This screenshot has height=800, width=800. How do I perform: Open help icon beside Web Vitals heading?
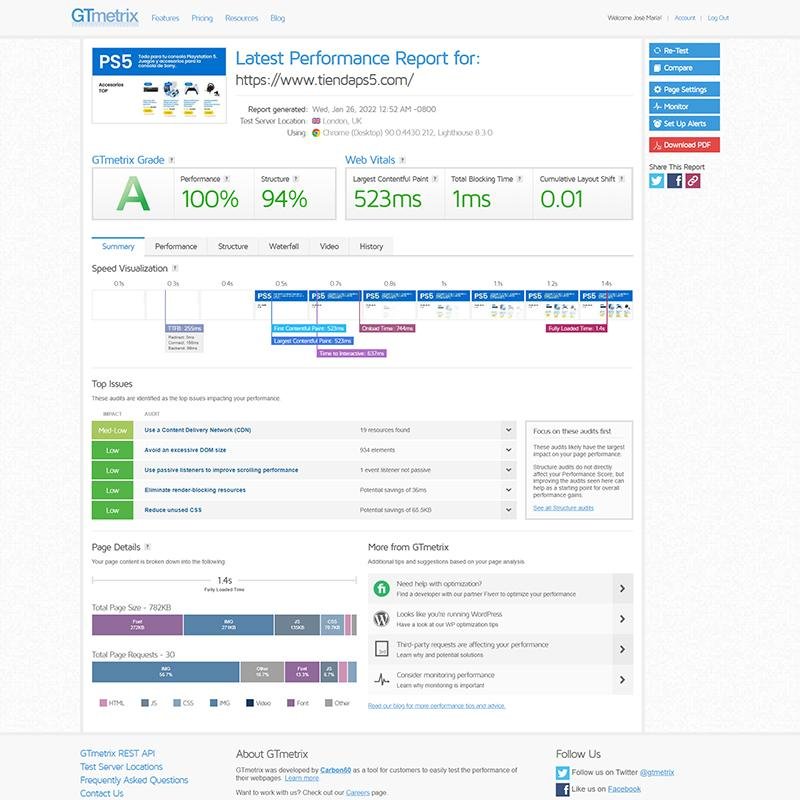(x=403, y=160)
